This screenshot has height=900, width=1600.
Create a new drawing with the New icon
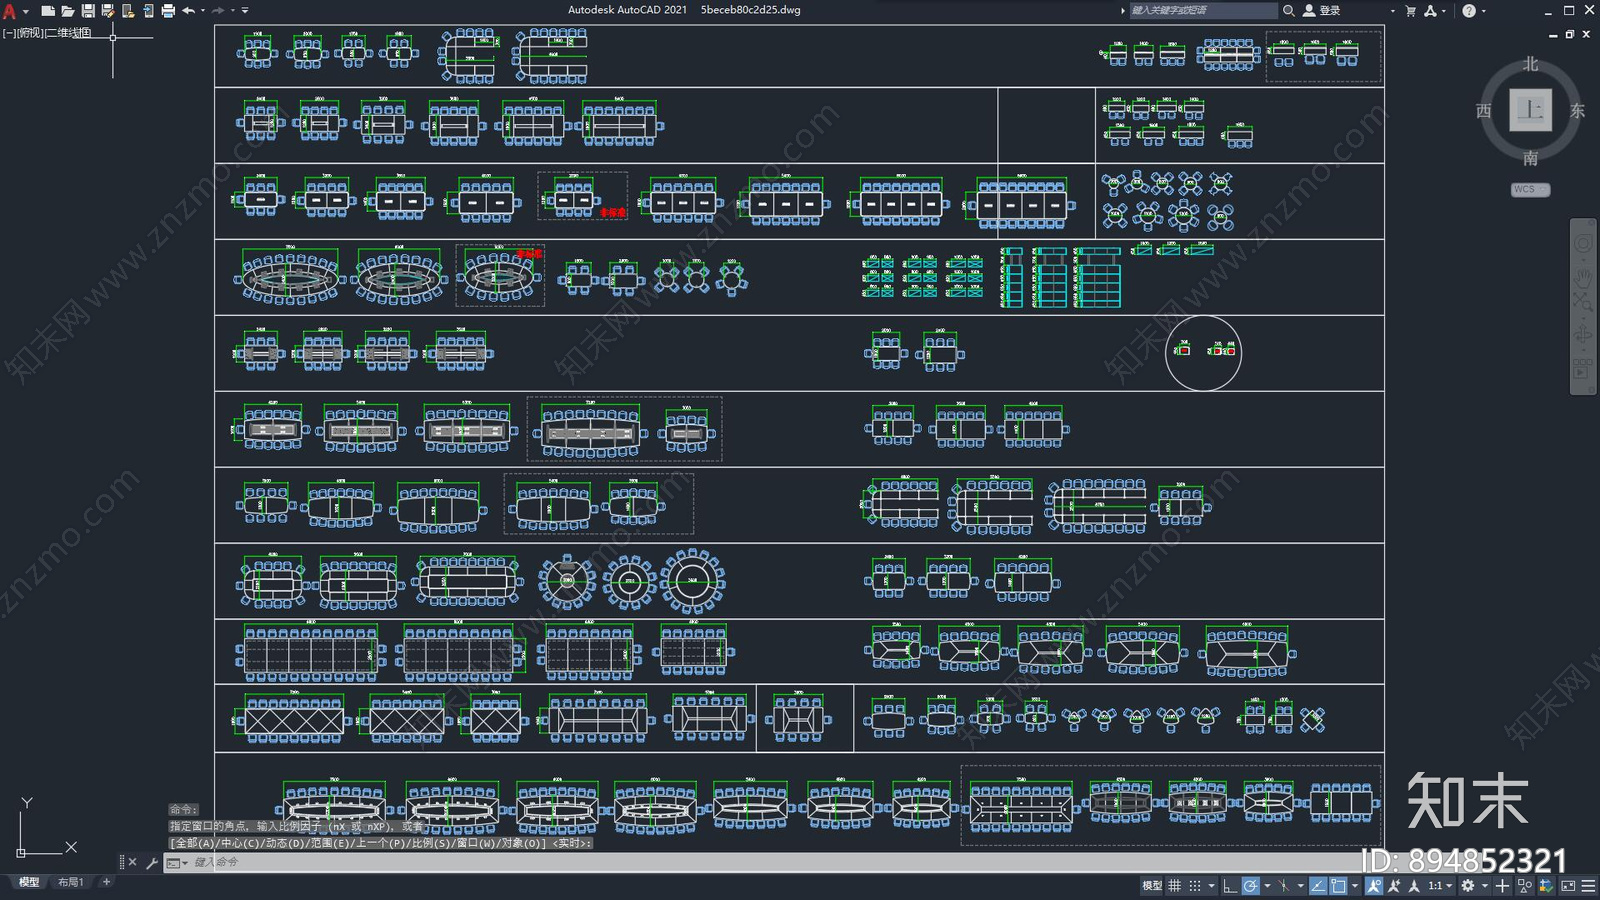(48, 11)
